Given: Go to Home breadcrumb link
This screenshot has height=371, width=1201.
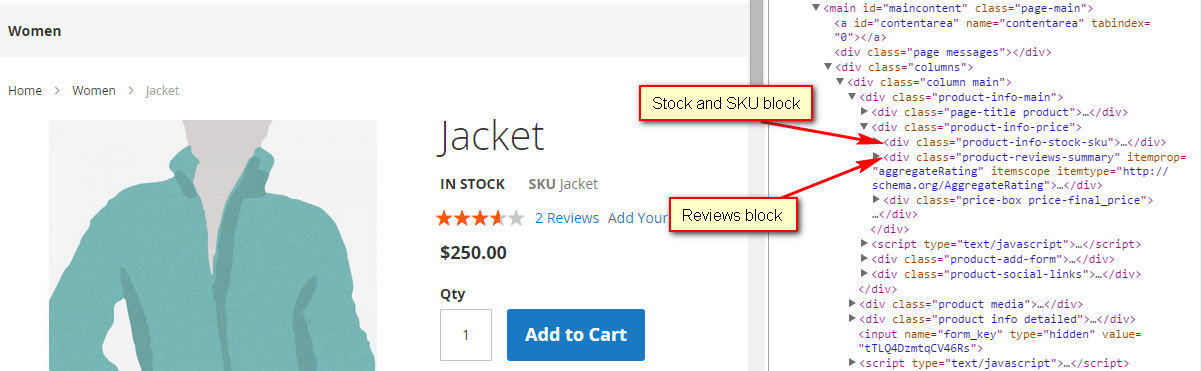Looking at the screenshot, I should [25, 90].
